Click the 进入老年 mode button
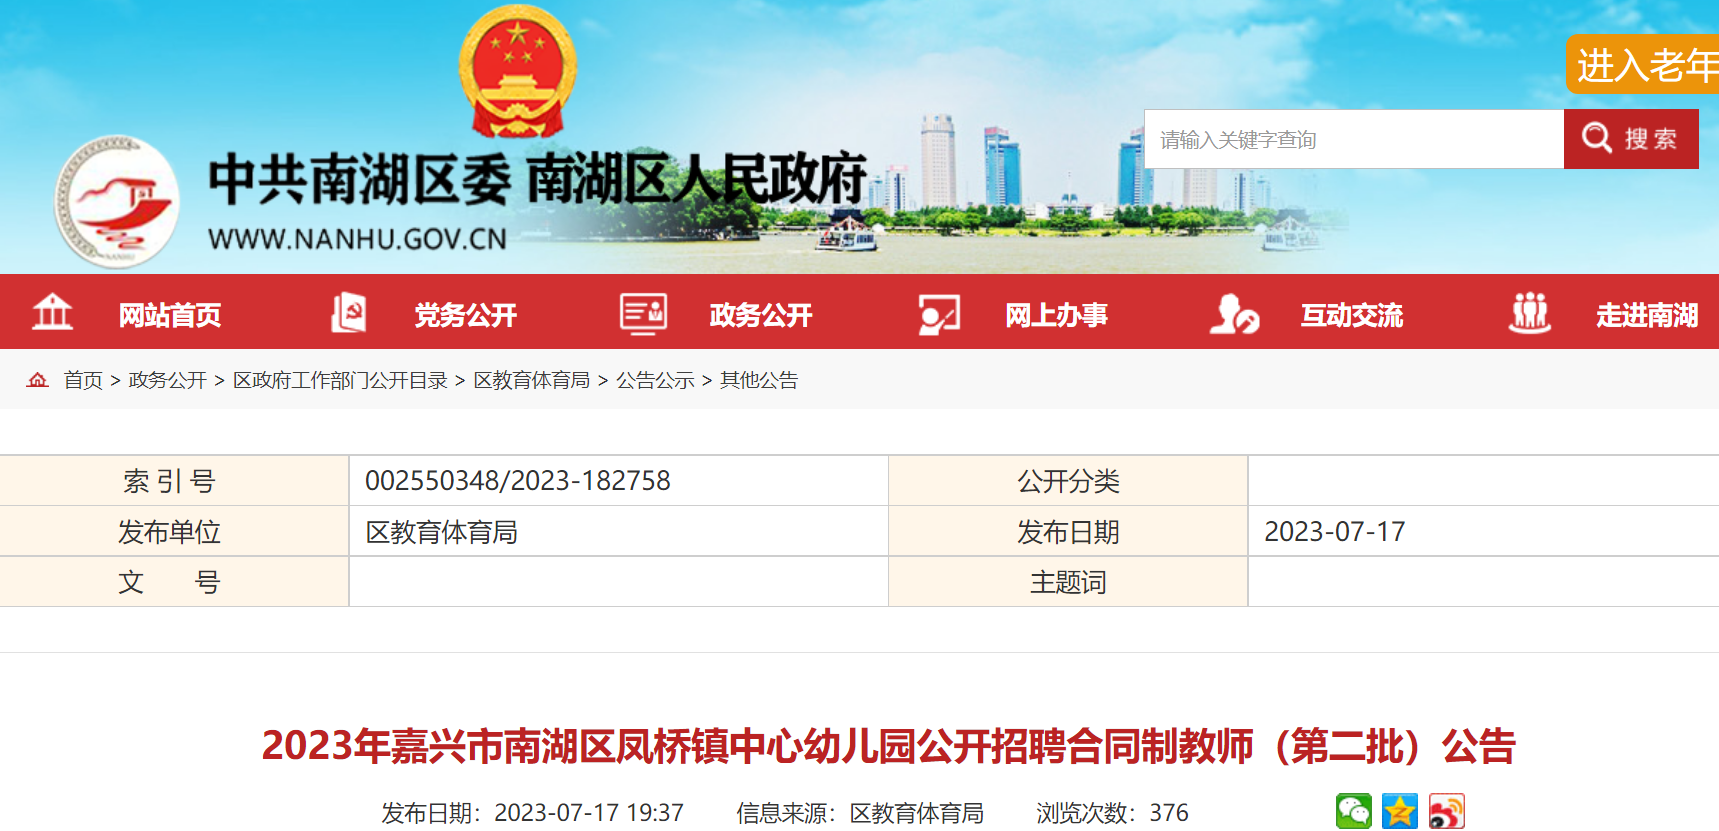 coord(1645,65)
